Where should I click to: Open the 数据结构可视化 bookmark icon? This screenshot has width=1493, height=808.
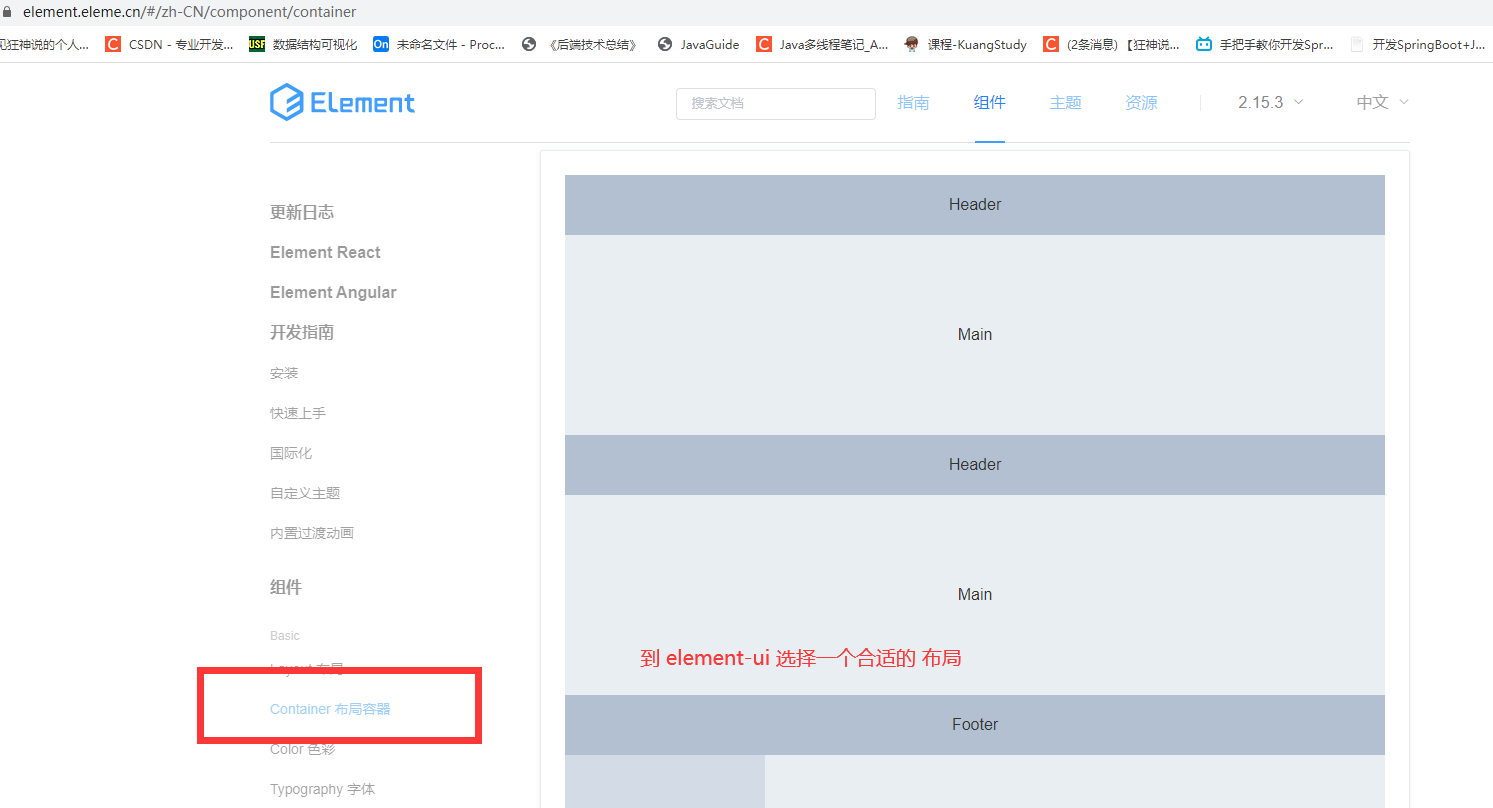click(257, 44)
